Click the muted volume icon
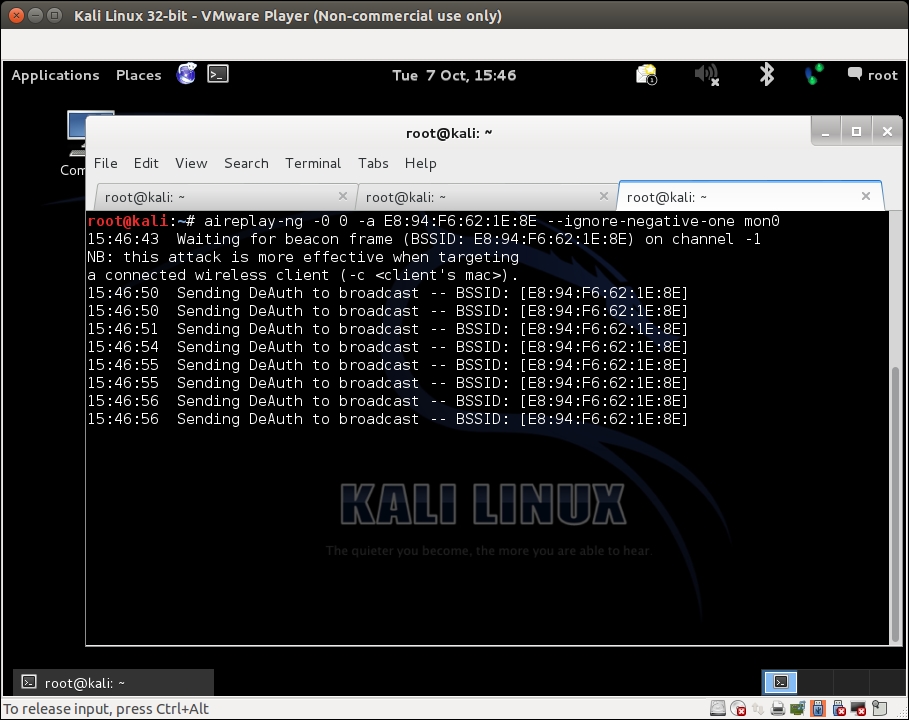This screenshot has height=720, width=909. click(707, 75)
